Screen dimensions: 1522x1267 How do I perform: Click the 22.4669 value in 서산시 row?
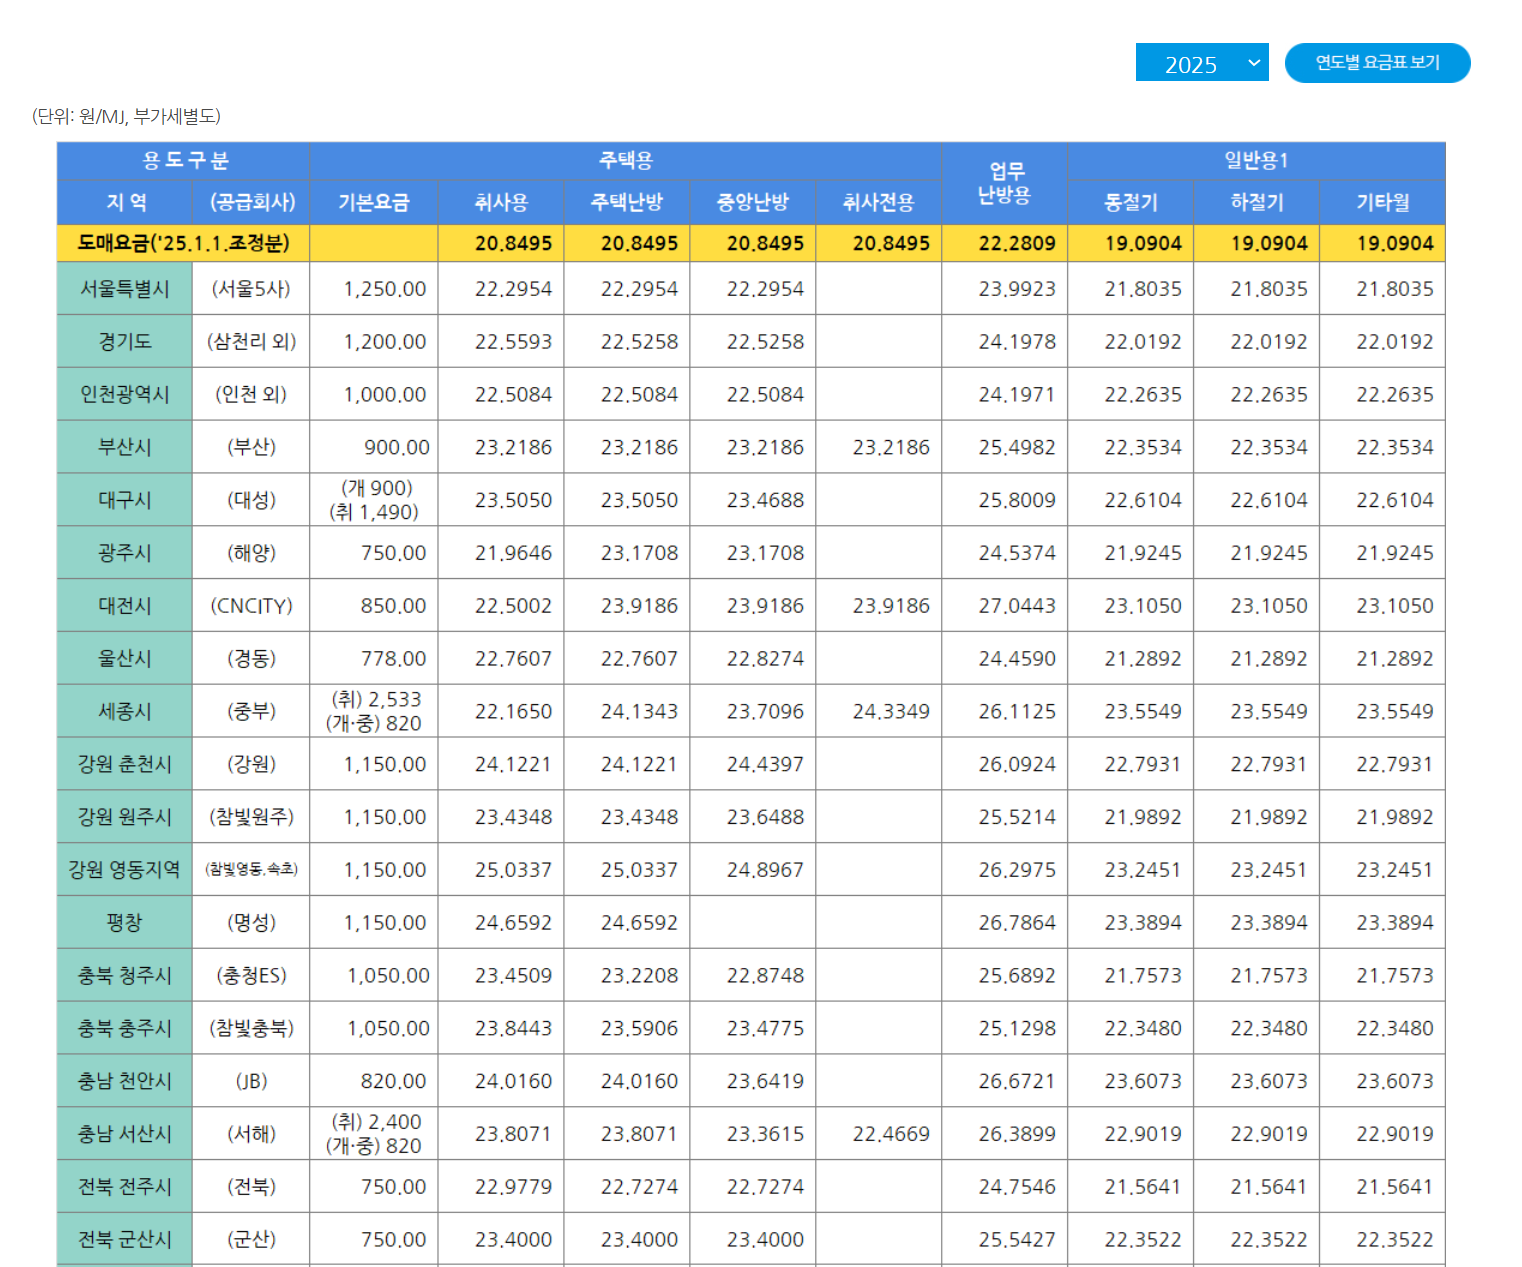pyautogui.click(x=891, y=1134)
